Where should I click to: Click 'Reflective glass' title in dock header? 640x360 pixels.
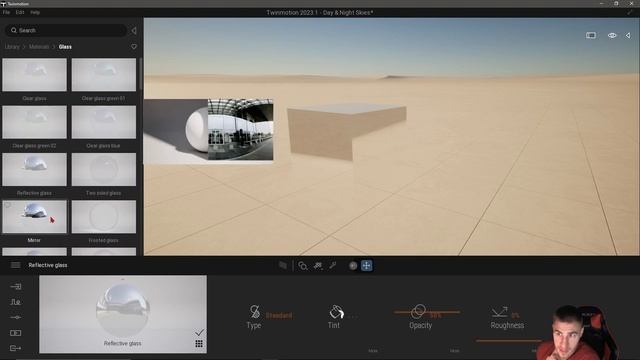point(48,265)
